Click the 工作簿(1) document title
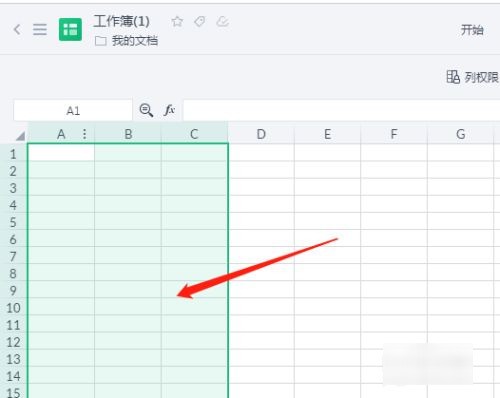500x398 pixels. [x=121, y=22]
